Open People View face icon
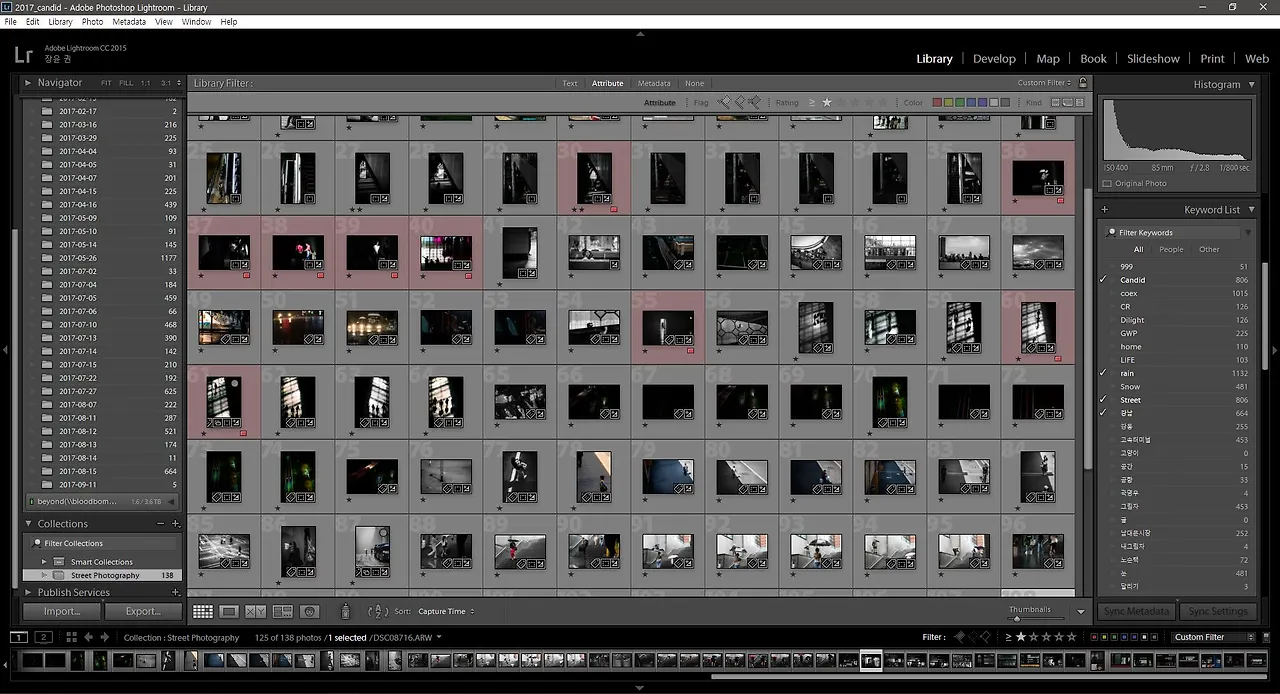Viewport: 1280px width, 694px height. click(310, 611)
